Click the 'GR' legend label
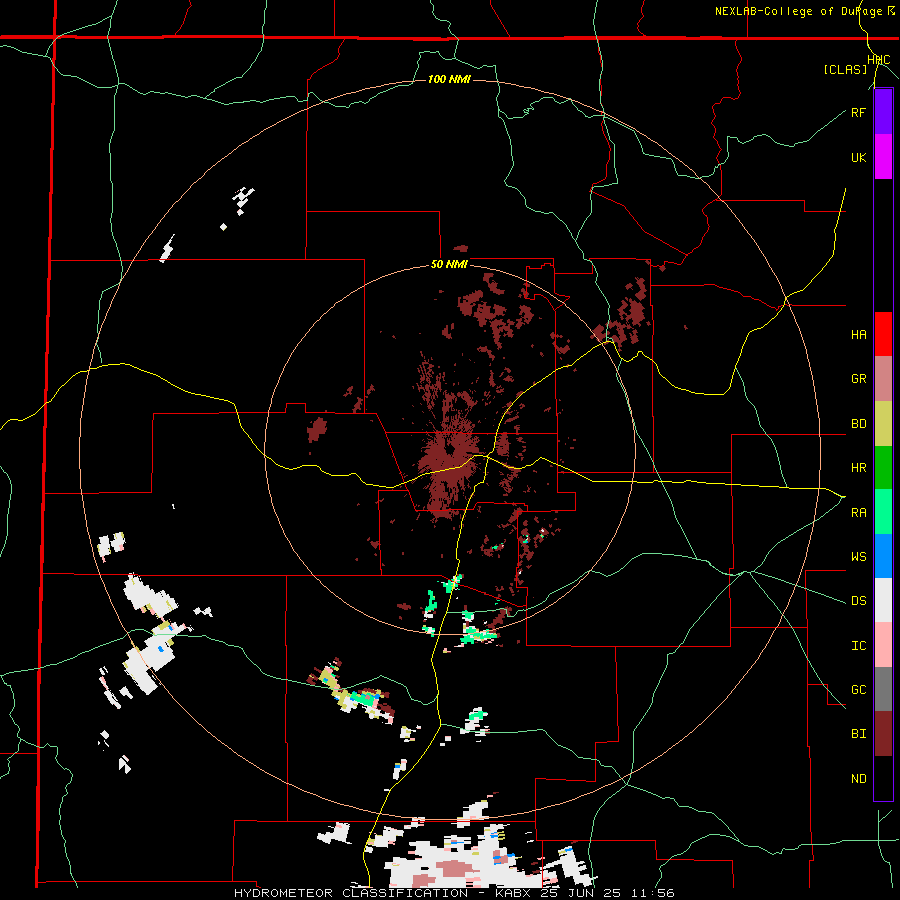Screen dimensions: 900x900 click(x=858, y=378)
